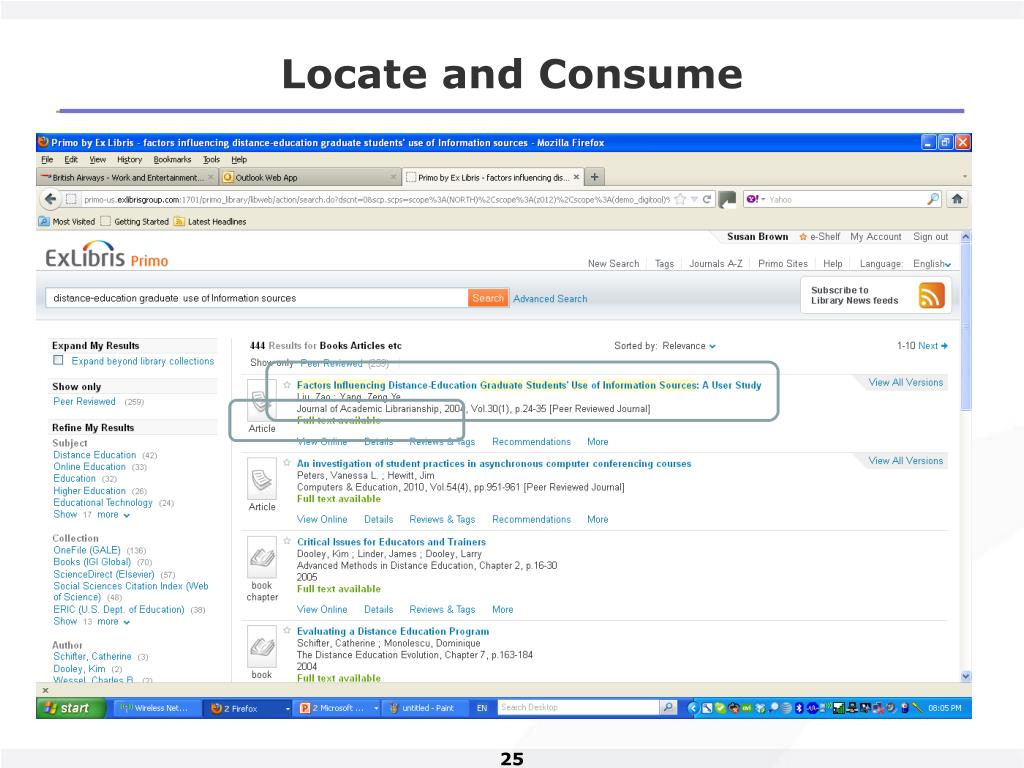This screenshot has height=768, width=1024.
Task: Click the Firefox URL address field
Action: tap(376, 199)
